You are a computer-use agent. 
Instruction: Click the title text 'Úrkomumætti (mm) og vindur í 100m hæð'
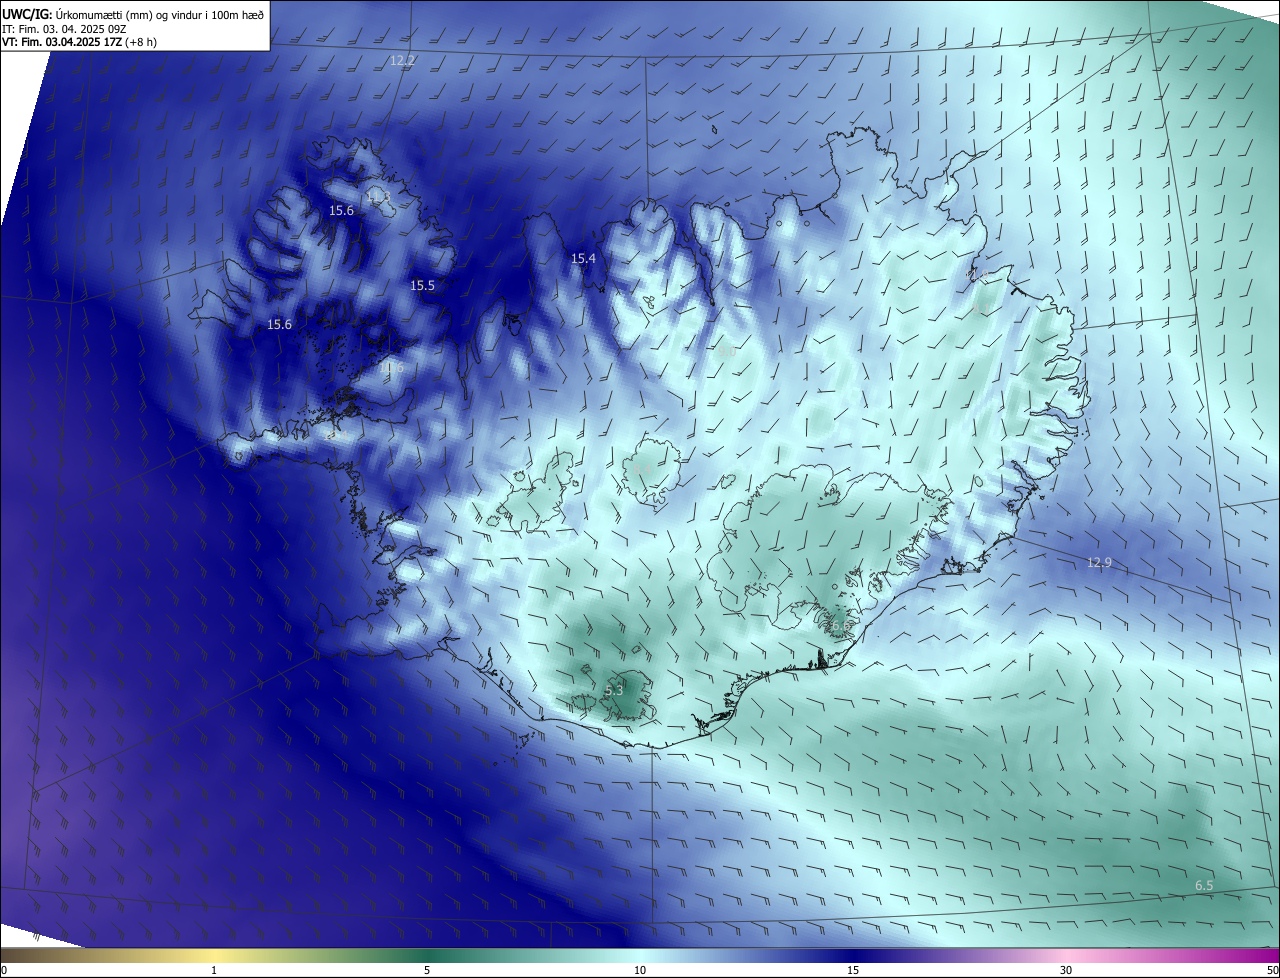(159, 13)
